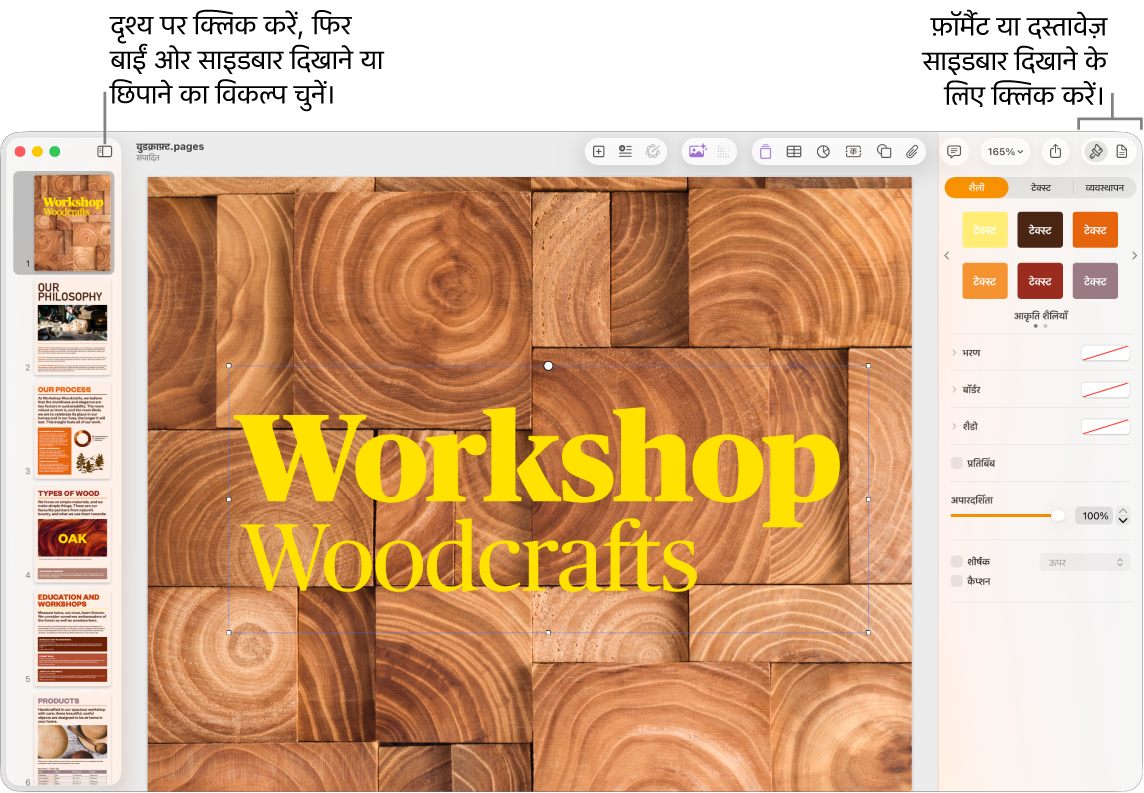Tick the कैप्शन caption checkbox

(956, 581)
